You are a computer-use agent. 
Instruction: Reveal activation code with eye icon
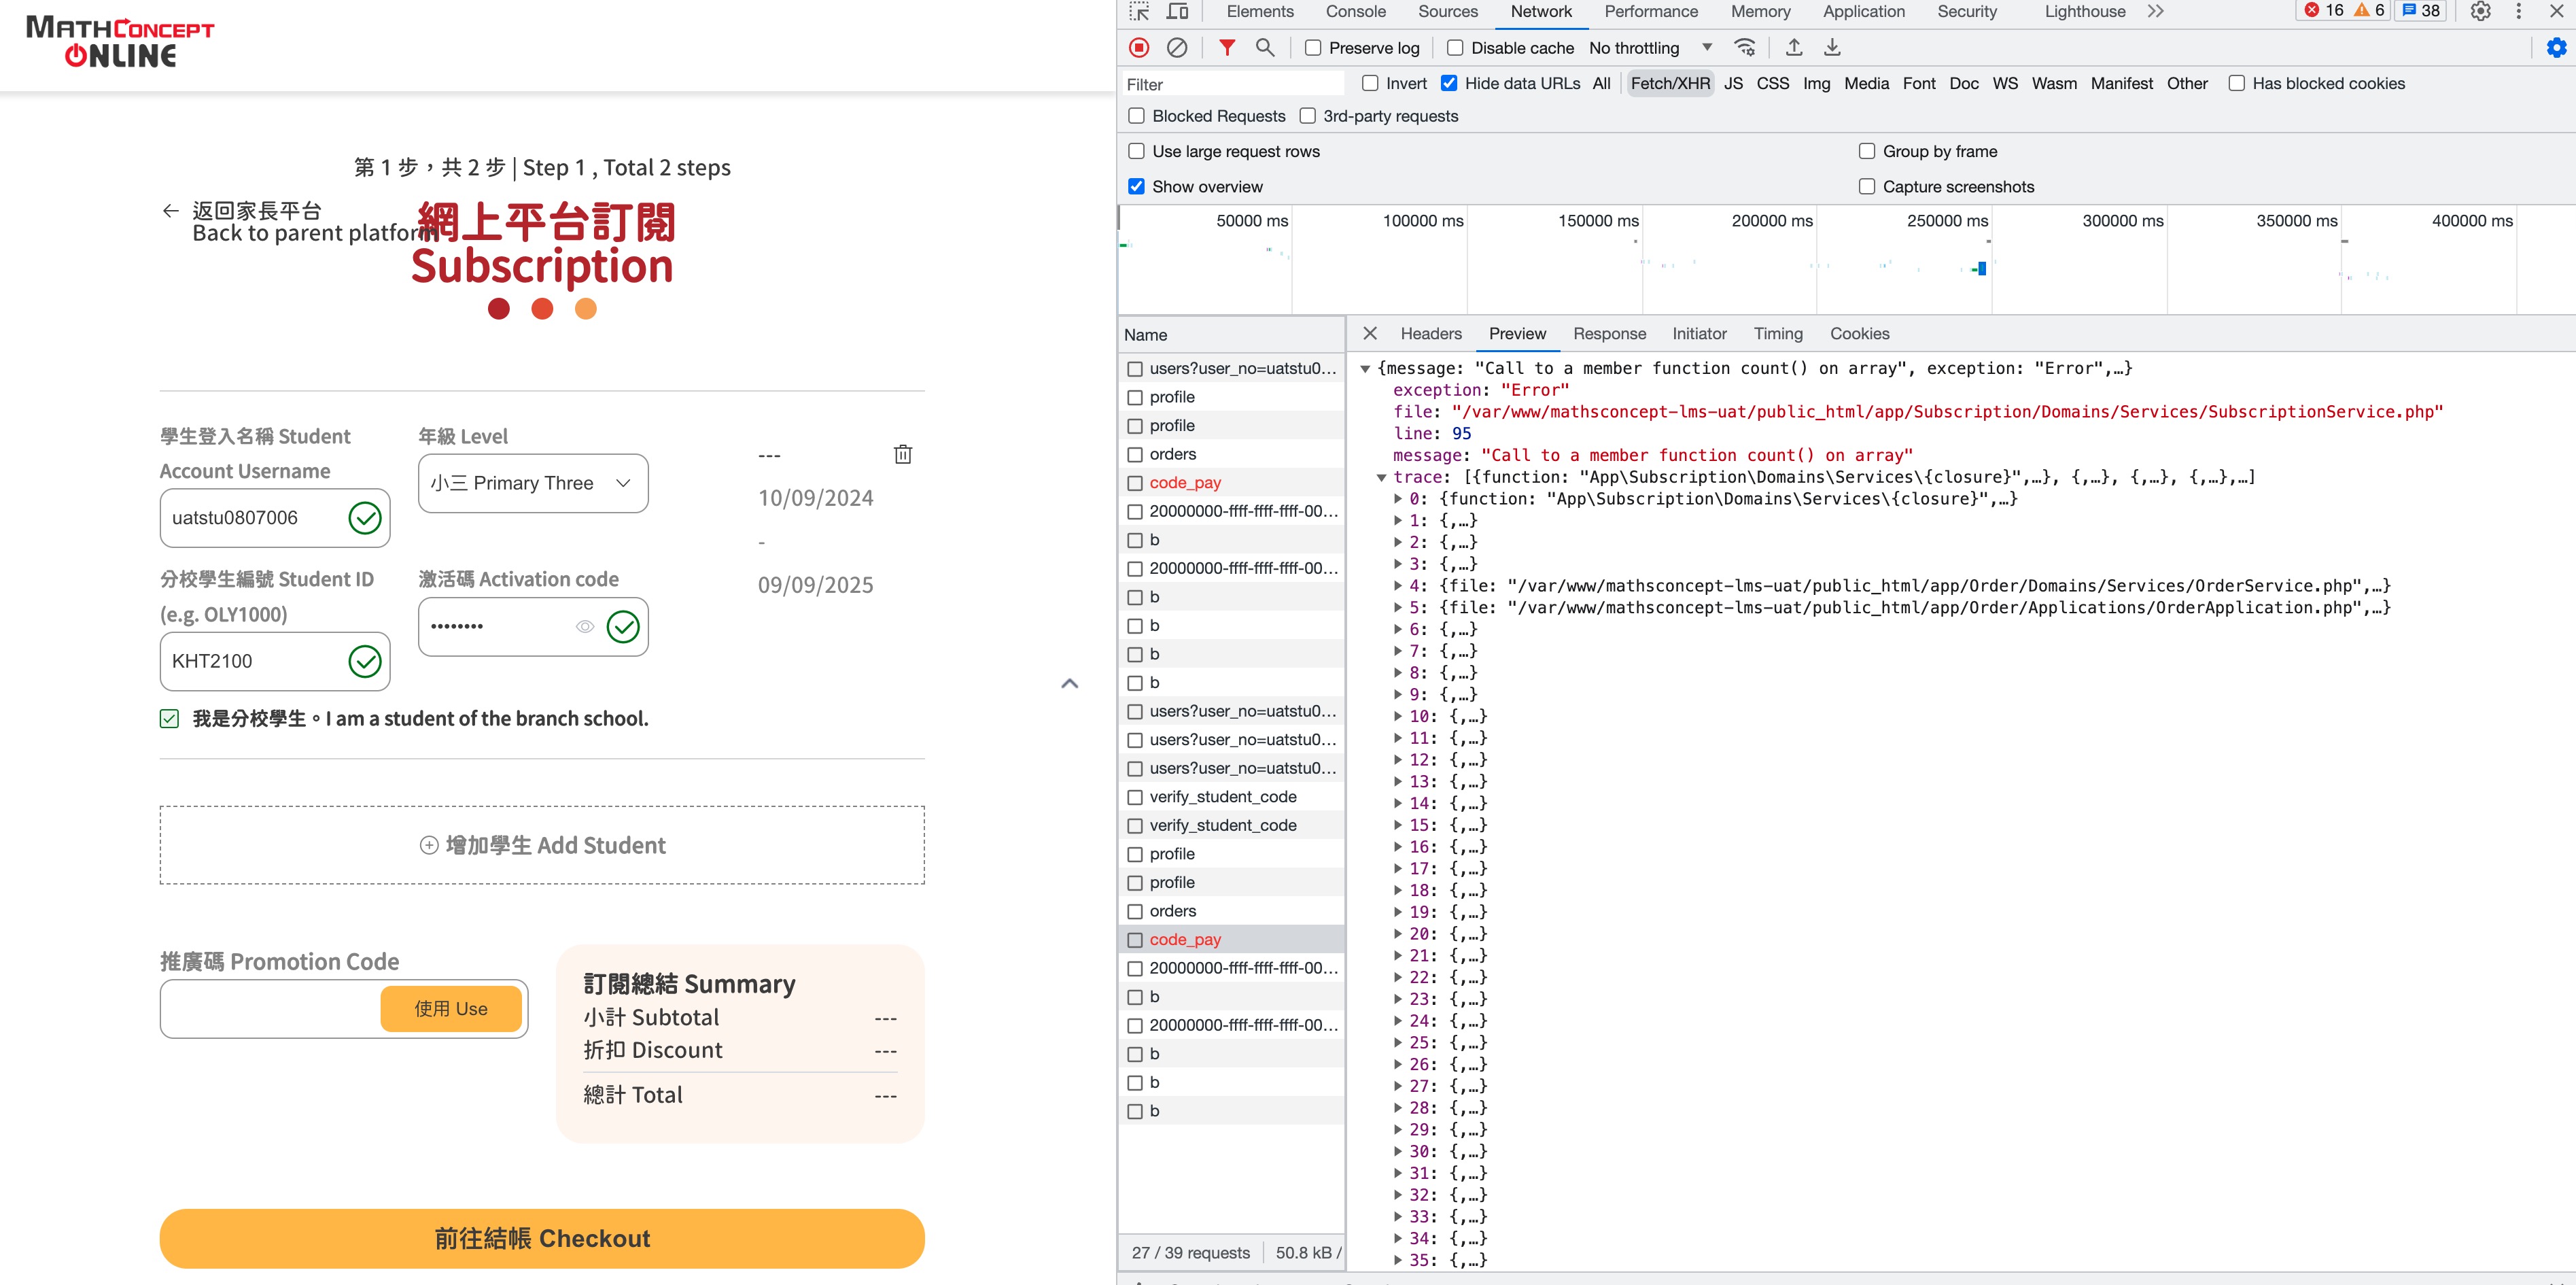pos(585,627)
